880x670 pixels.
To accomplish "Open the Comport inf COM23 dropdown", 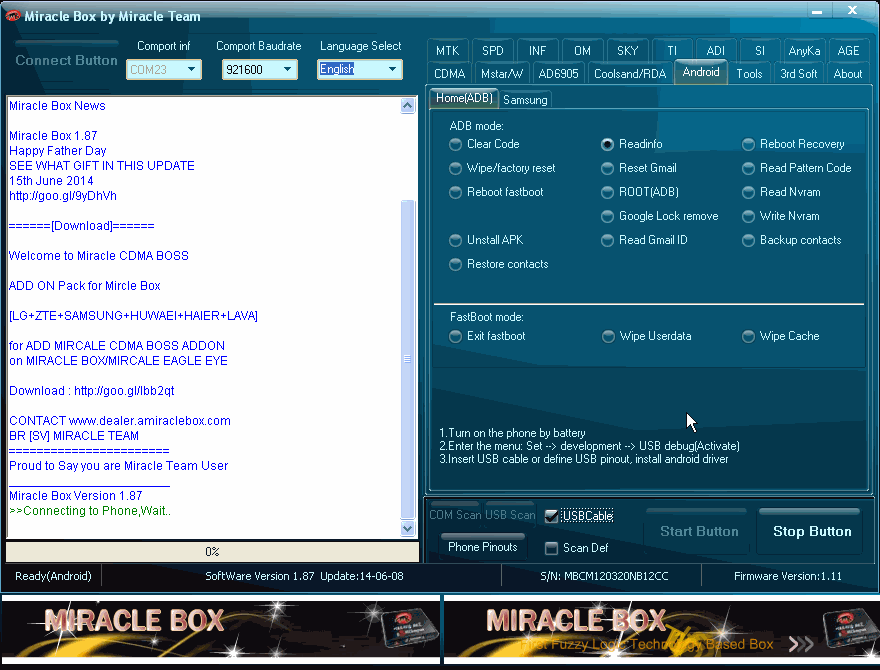I will [164, 70].
